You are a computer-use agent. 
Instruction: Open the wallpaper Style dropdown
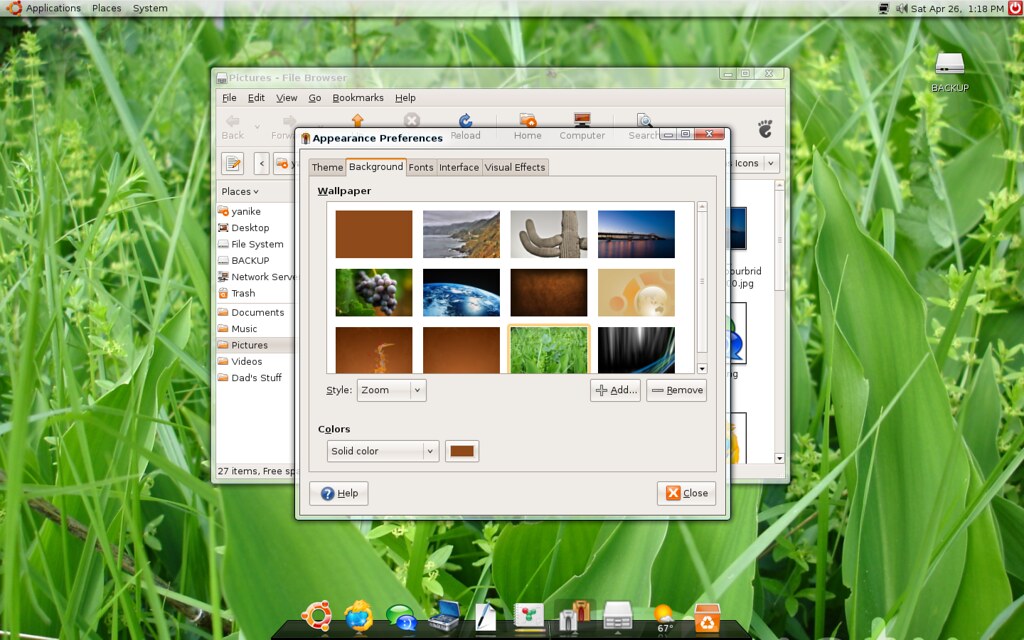click(x=391, y=391)
